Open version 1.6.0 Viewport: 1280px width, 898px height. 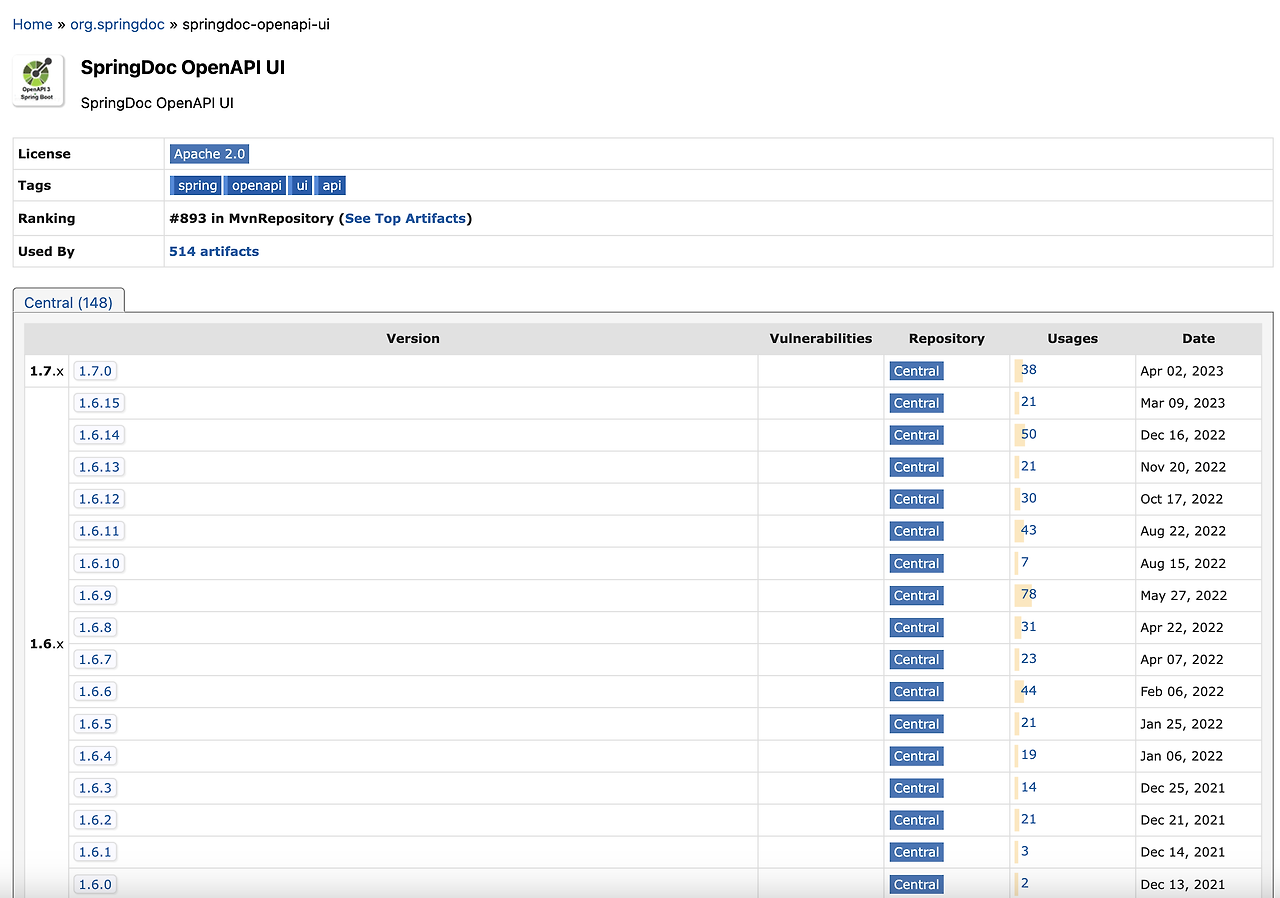96,884
